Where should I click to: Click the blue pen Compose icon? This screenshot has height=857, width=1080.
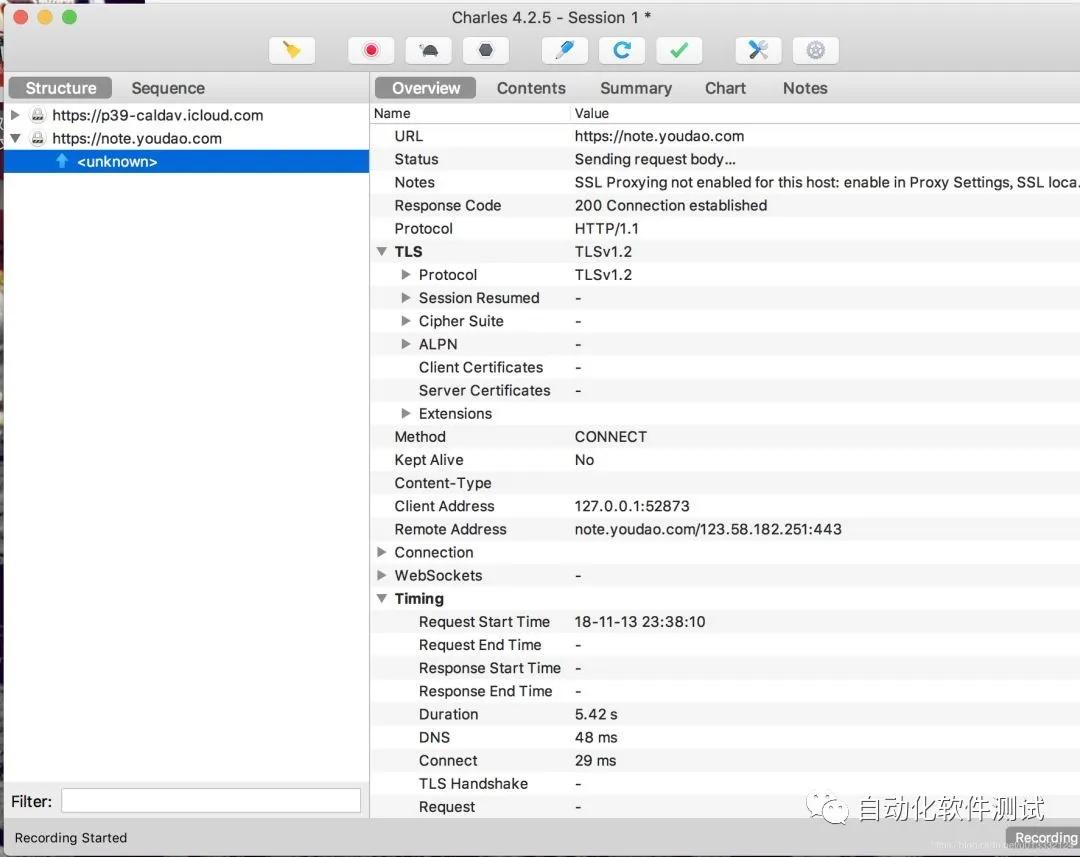[x=564, y=50]
